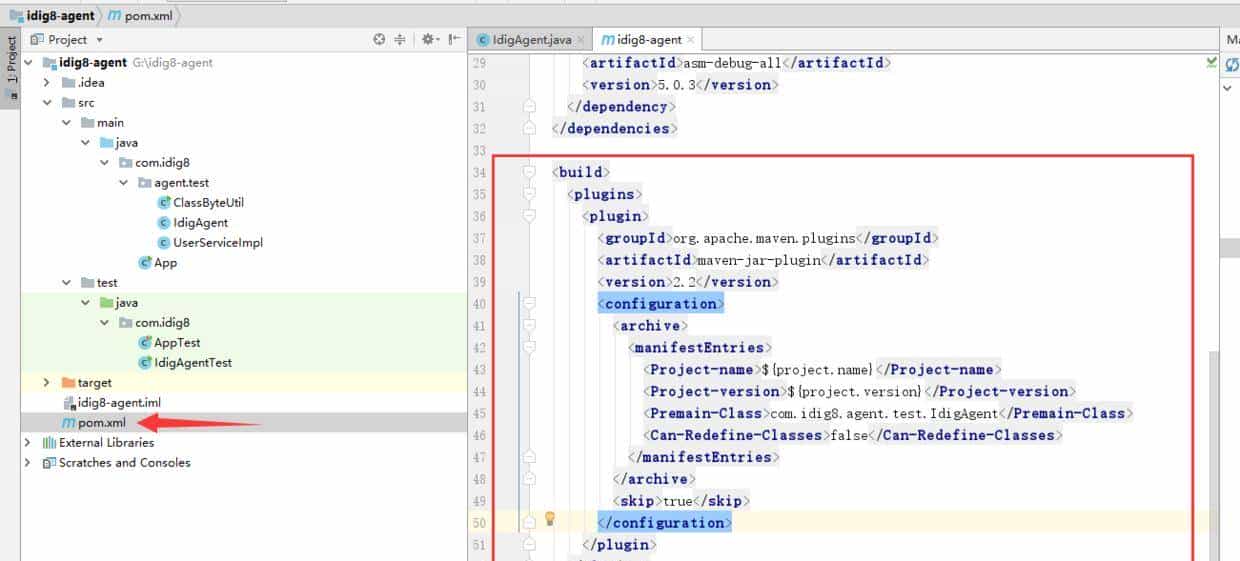The height and width of the screenshot is (561, 1240).
Task: Select pom.xml in the project tree
Action: click(101, 423)
